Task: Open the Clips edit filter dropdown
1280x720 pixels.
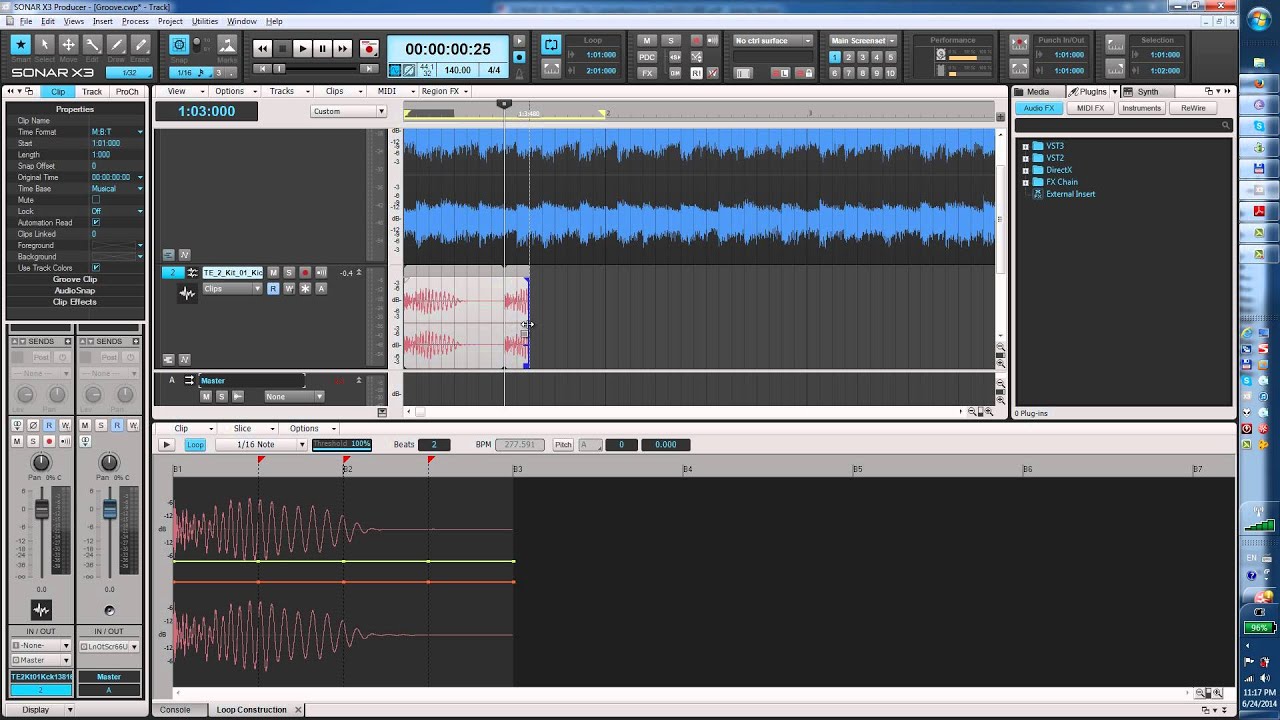Action: [232, 289]
